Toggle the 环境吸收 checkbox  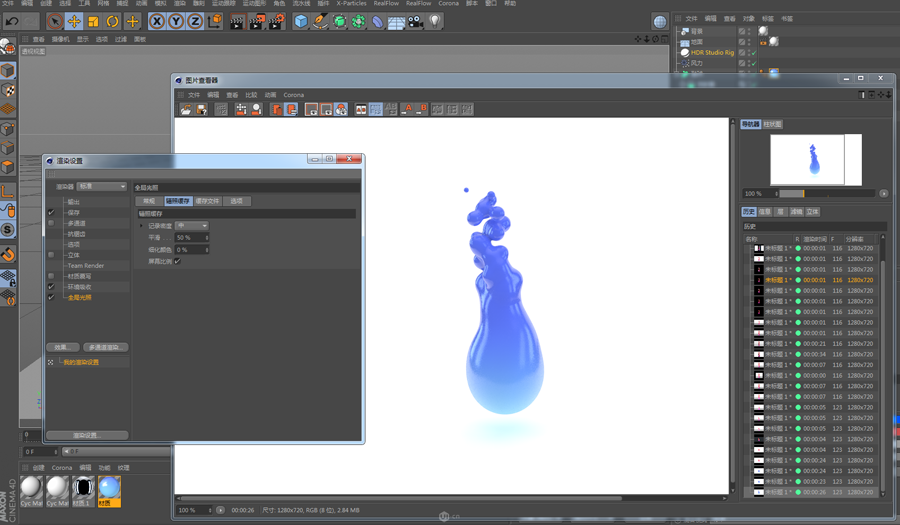click(x=51, y=286)
